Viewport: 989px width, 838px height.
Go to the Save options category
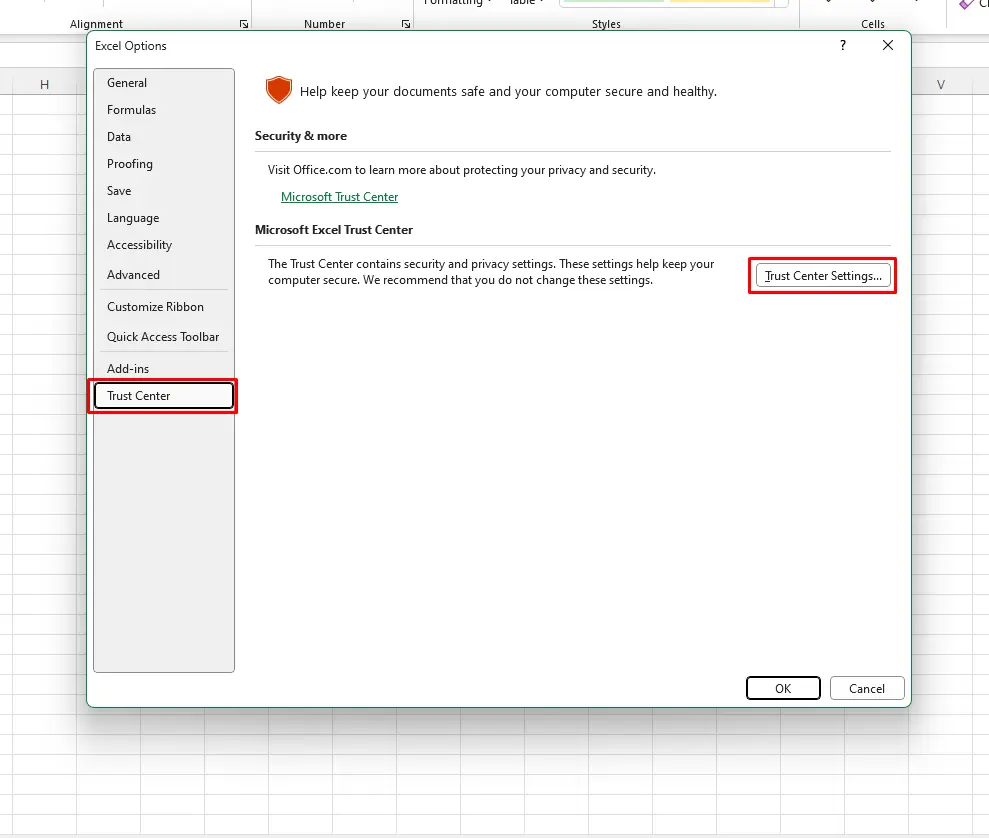point(119,191)
